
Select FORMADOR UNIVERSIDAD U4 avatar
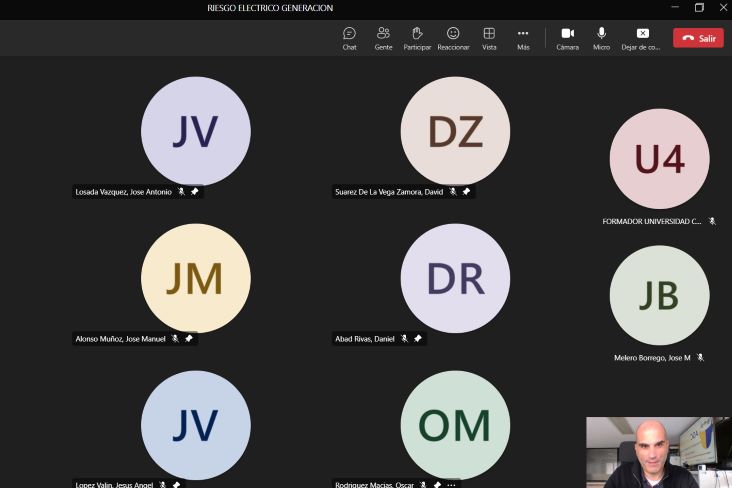(x=660, y=159)
